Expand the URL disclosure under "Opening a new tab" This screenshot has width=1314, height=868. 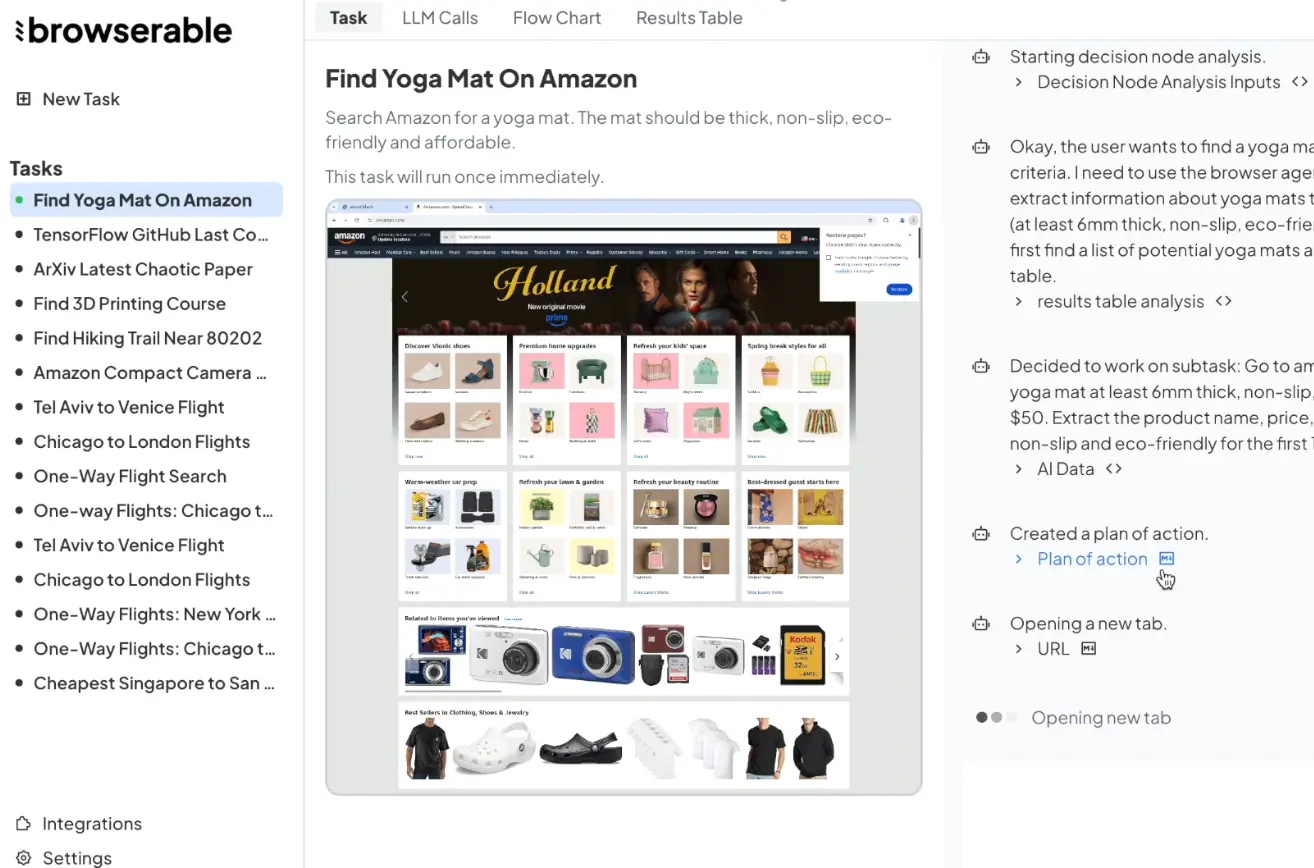coord(1019,648)
